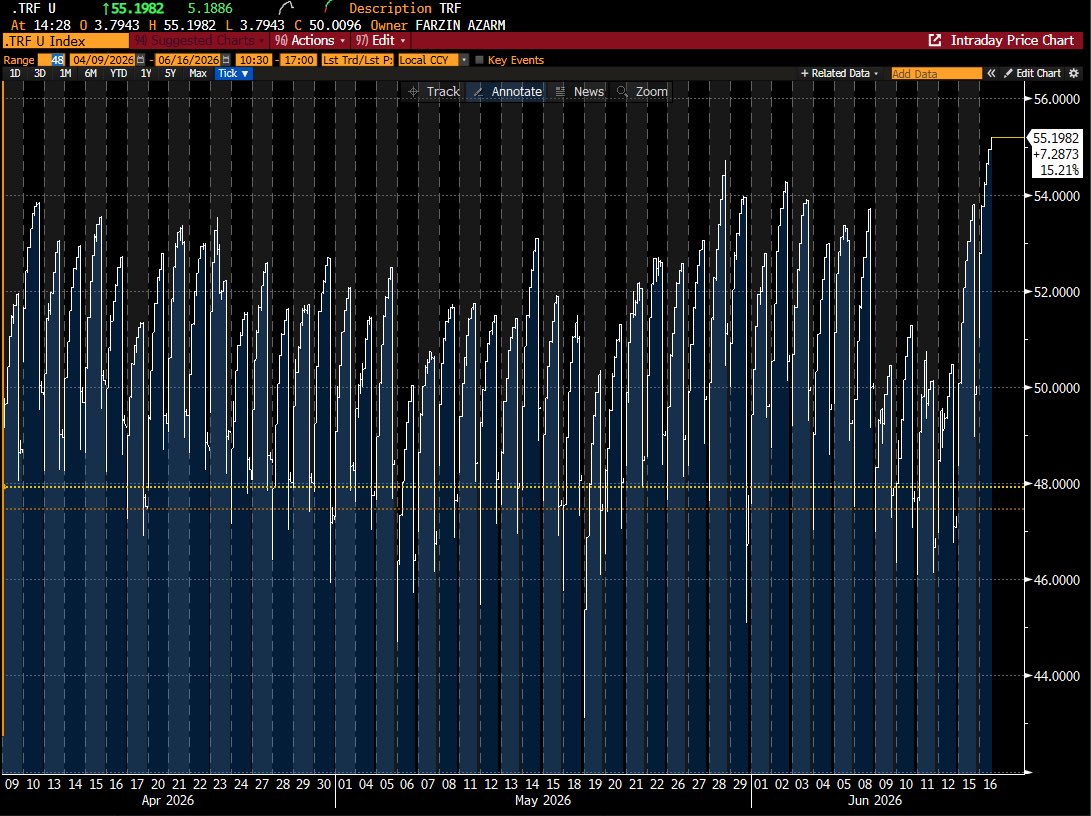Click the end time field 17:00
This screenshot has height=816, width=1091.
[298, 60]
